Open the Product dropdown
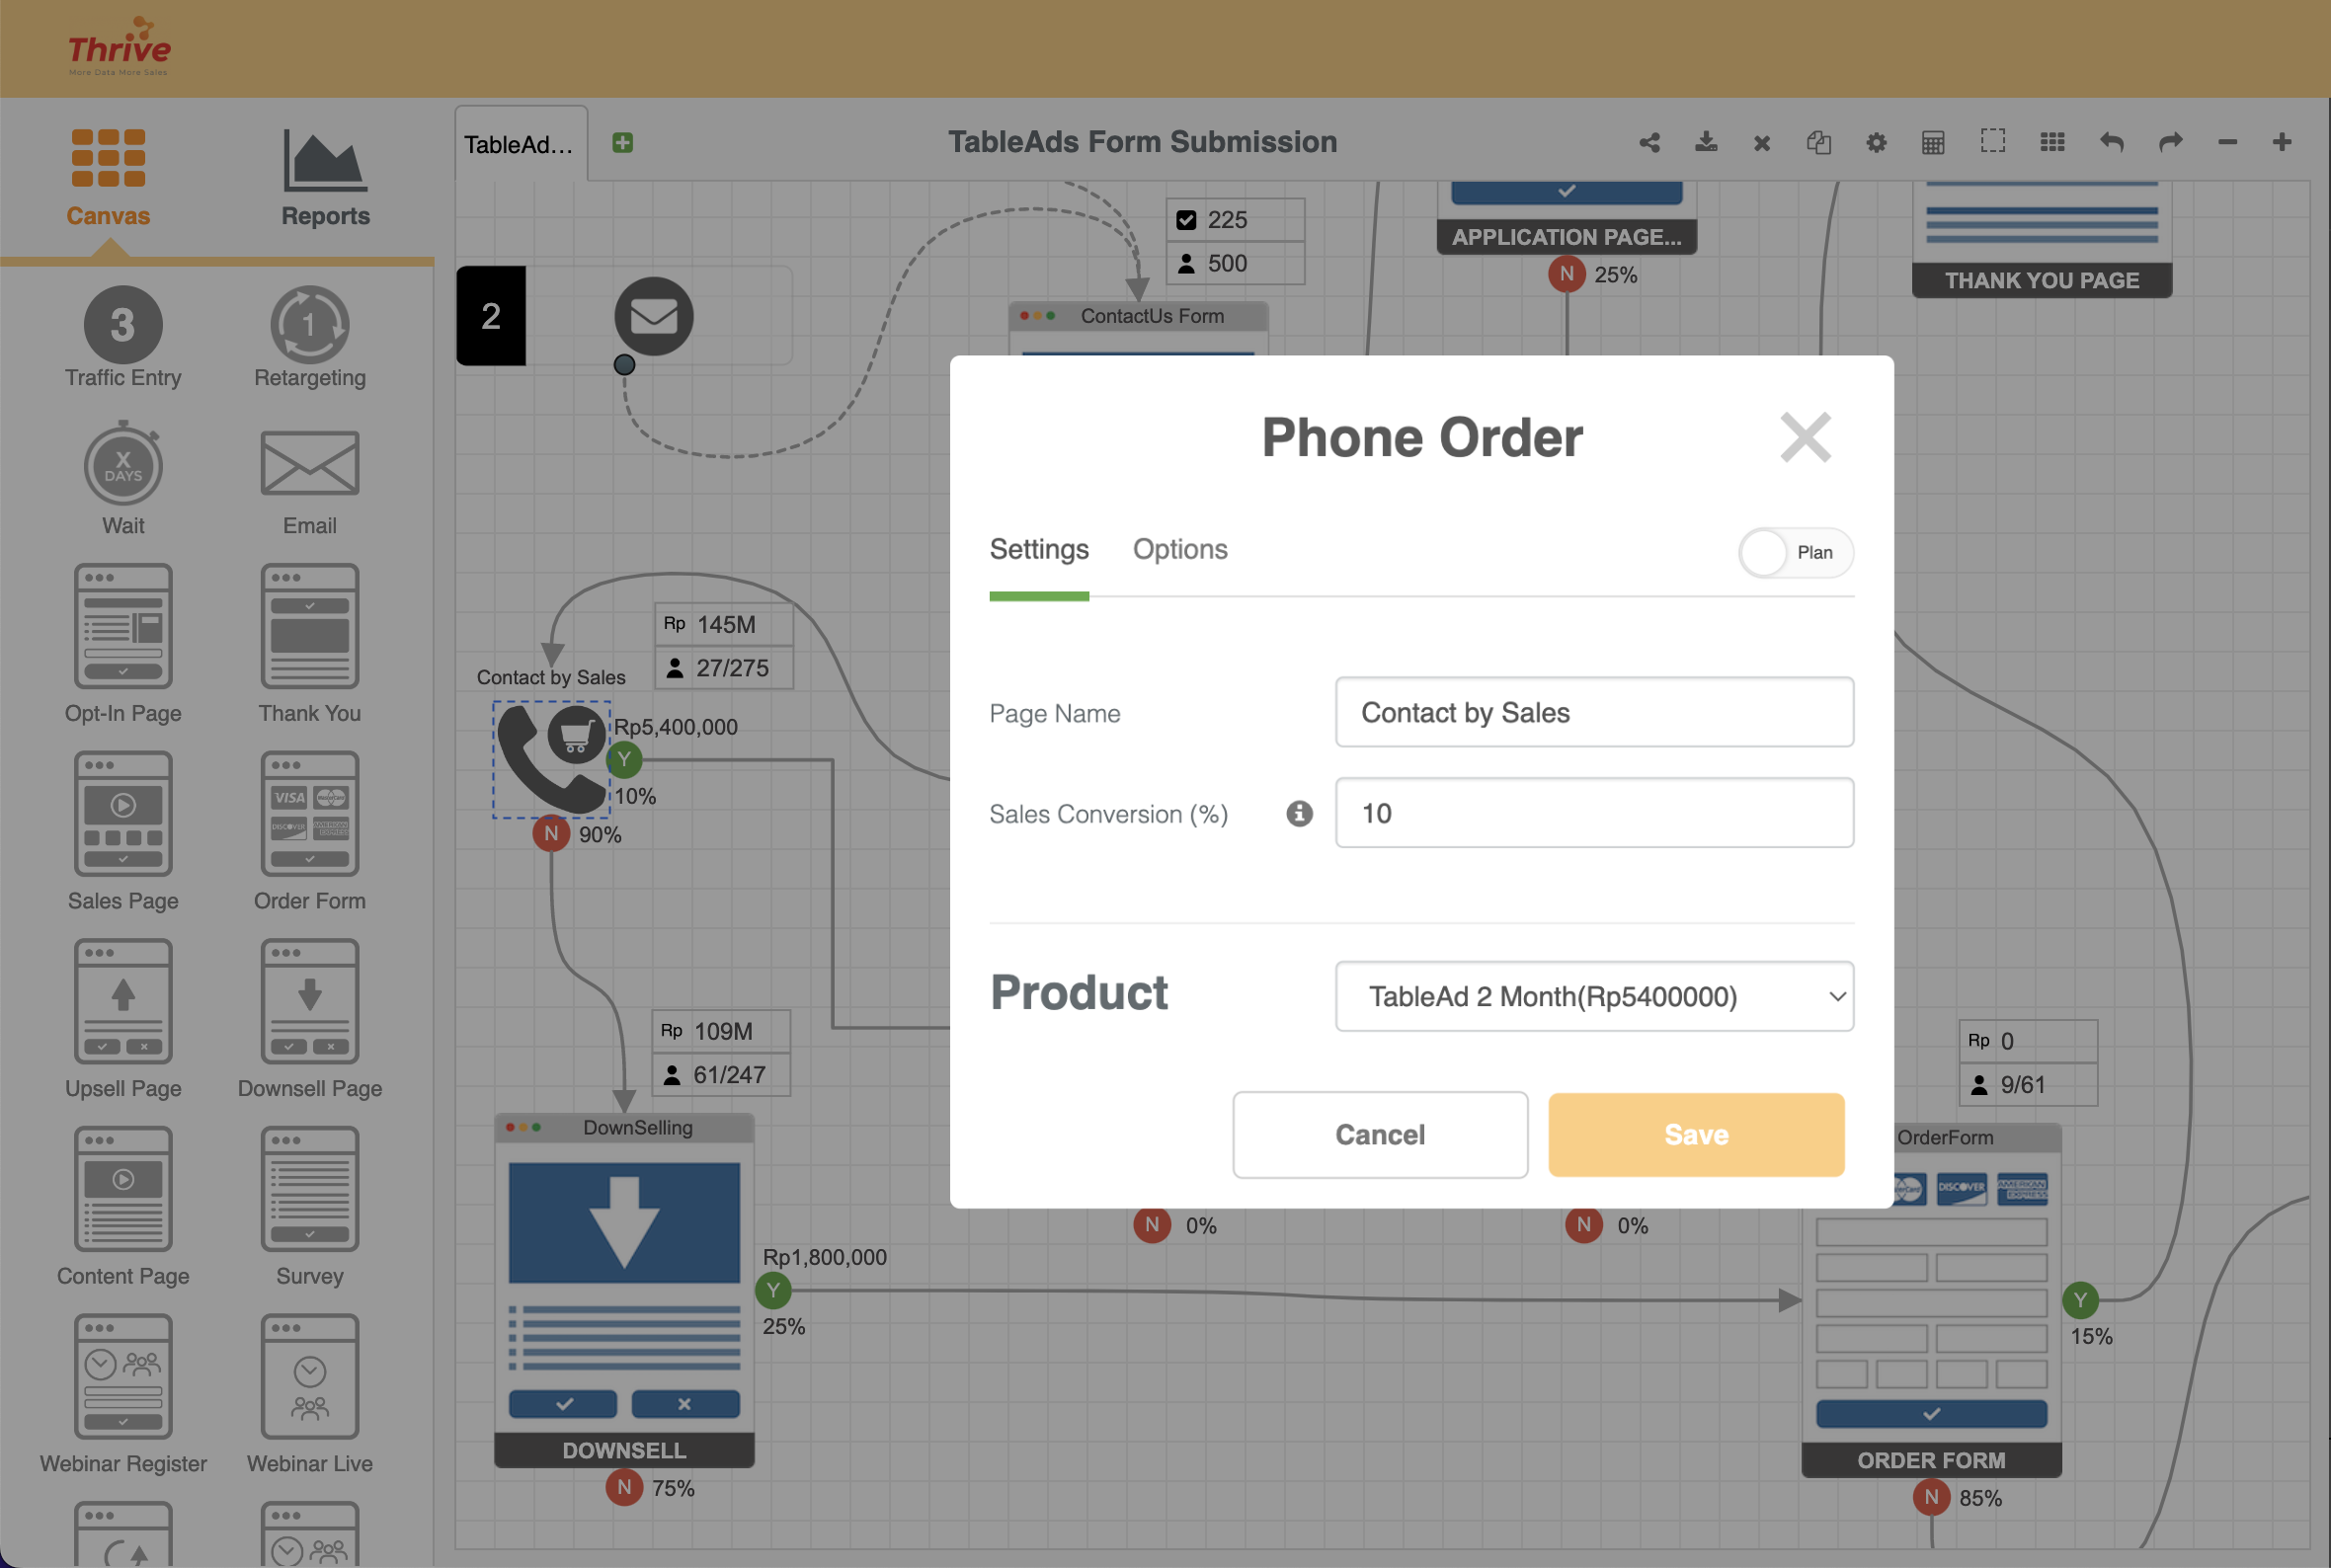This screenshot has width=2331, height=1568. point(1594,996)
